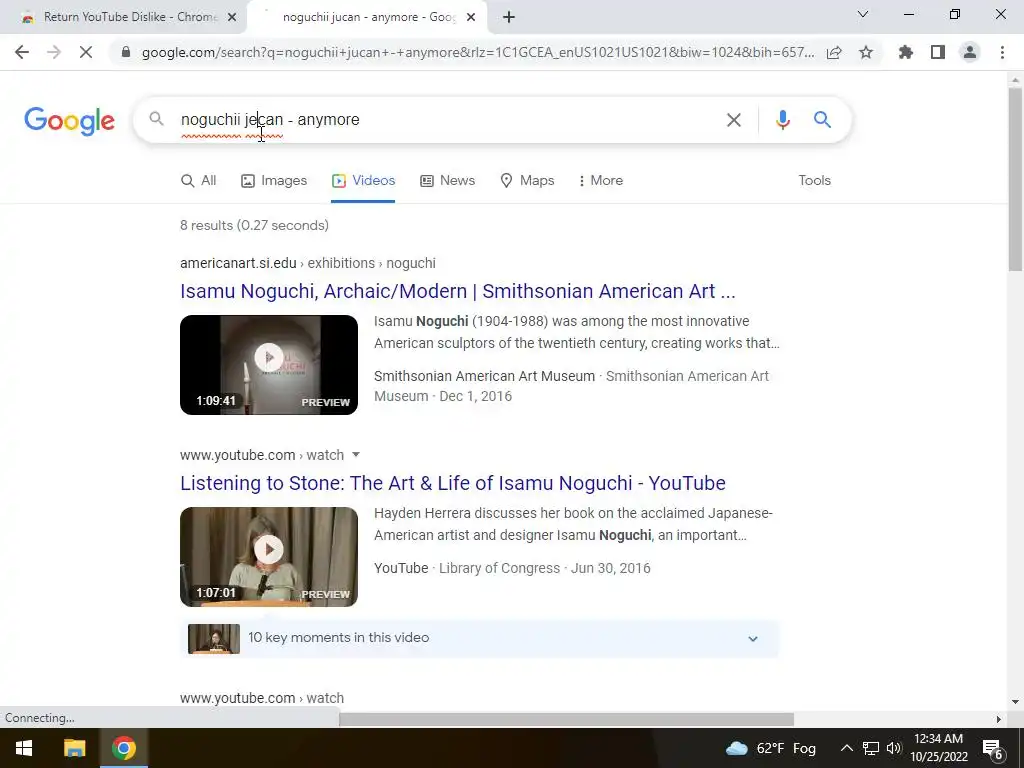Go back to the previous page
Screen dimensions: 1024x768
click(22, 52)
